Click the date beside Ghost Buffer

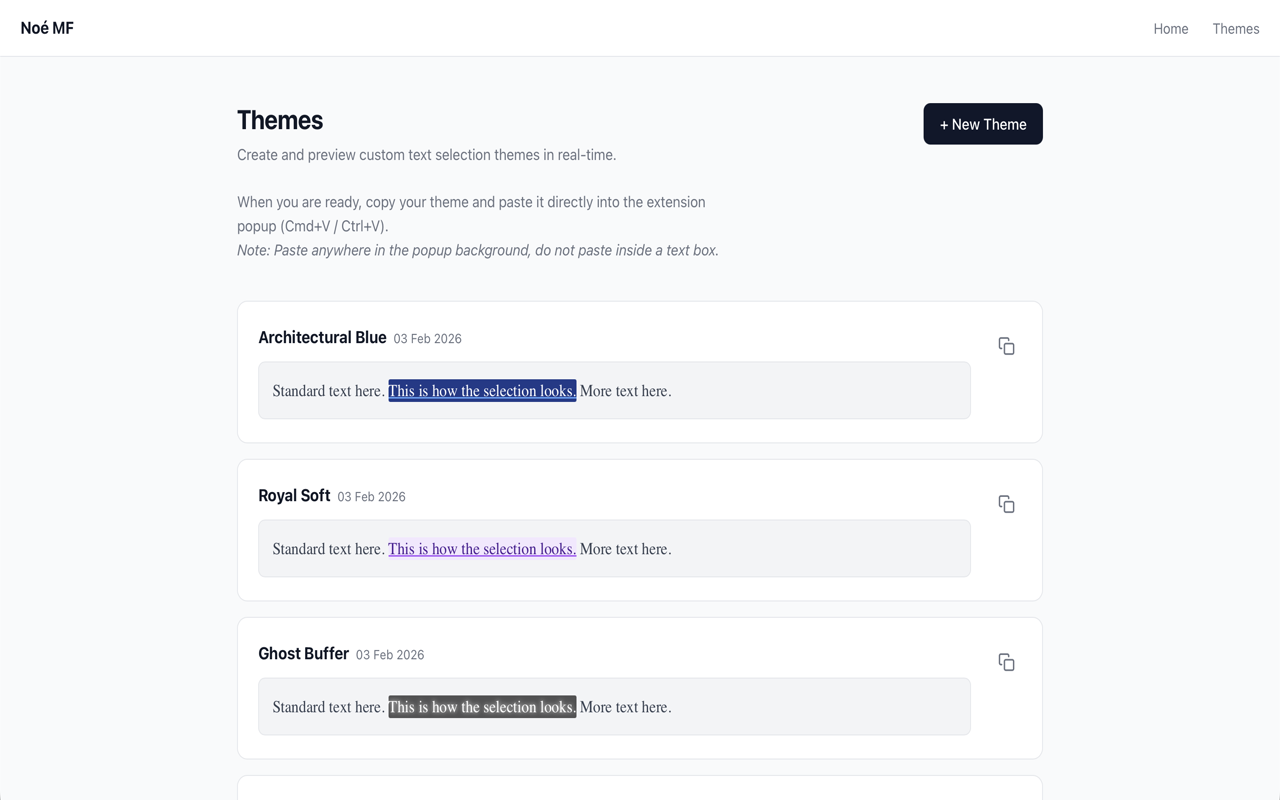coord(390,655)
